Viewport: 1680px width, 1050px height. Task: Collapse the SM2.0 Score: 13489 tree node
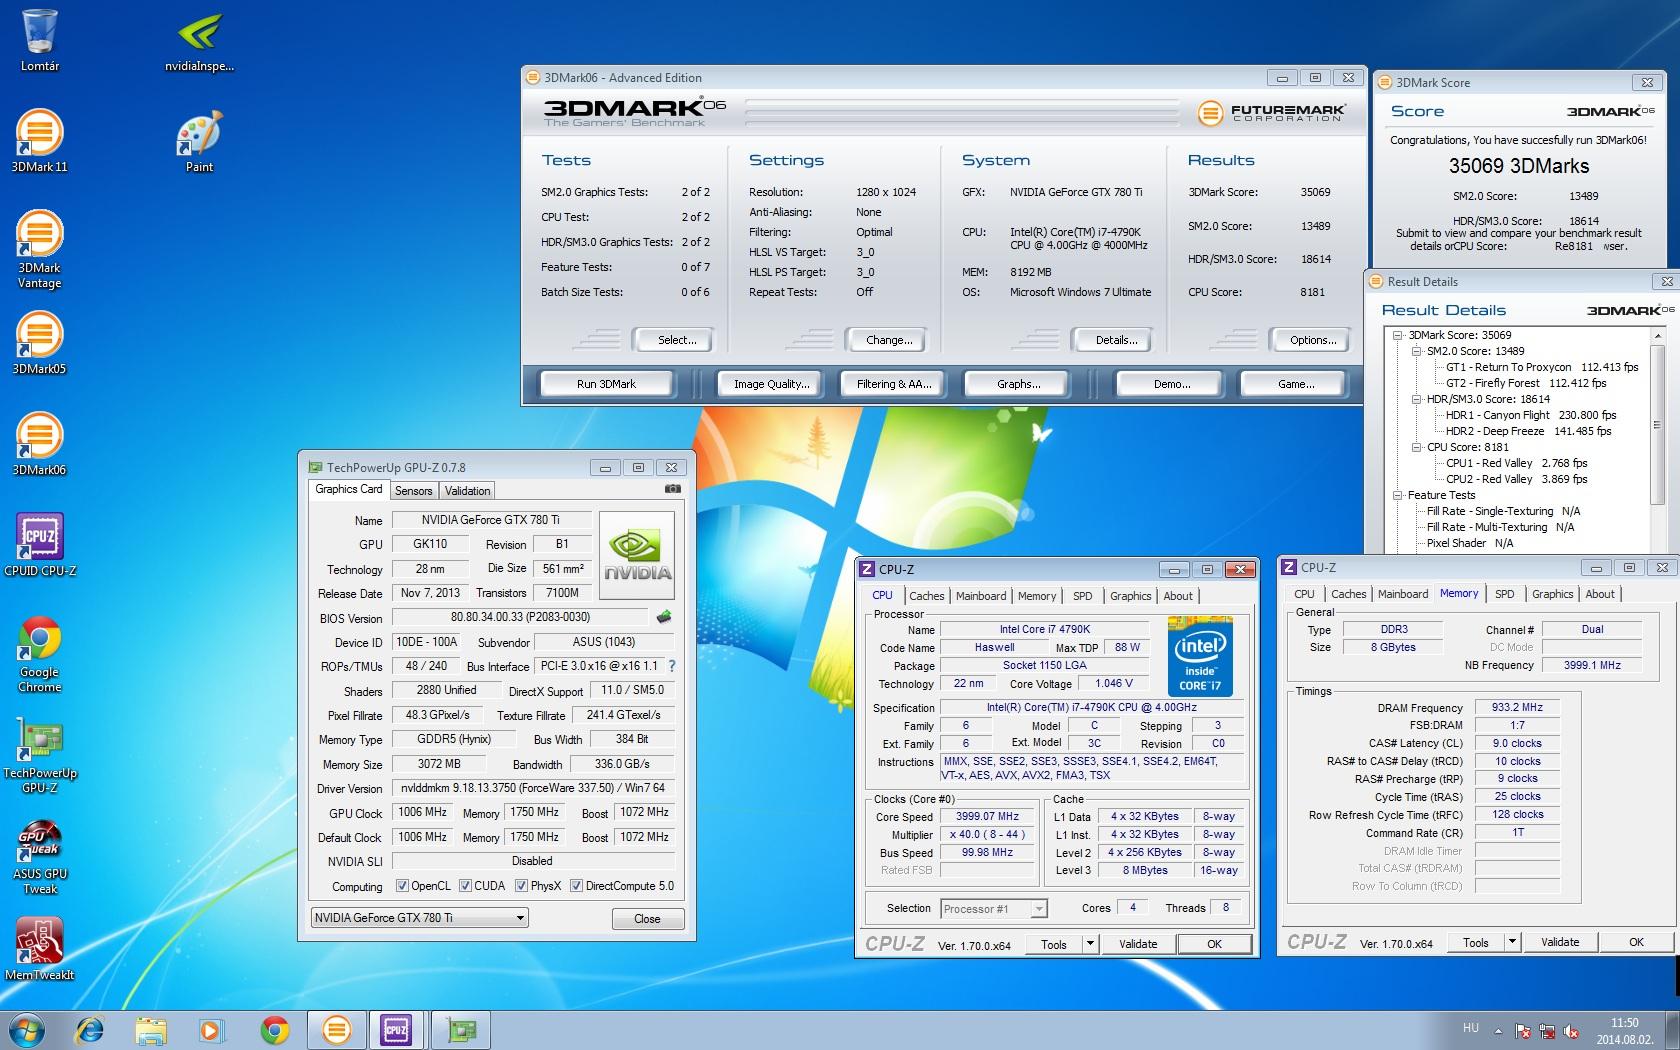1417,351
